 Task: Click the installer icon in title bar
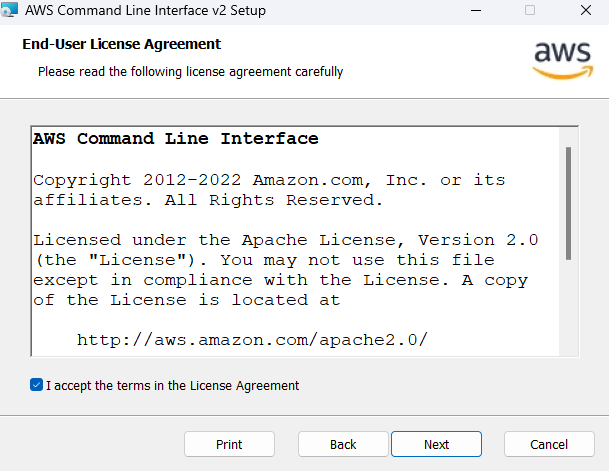pos(9,10)
